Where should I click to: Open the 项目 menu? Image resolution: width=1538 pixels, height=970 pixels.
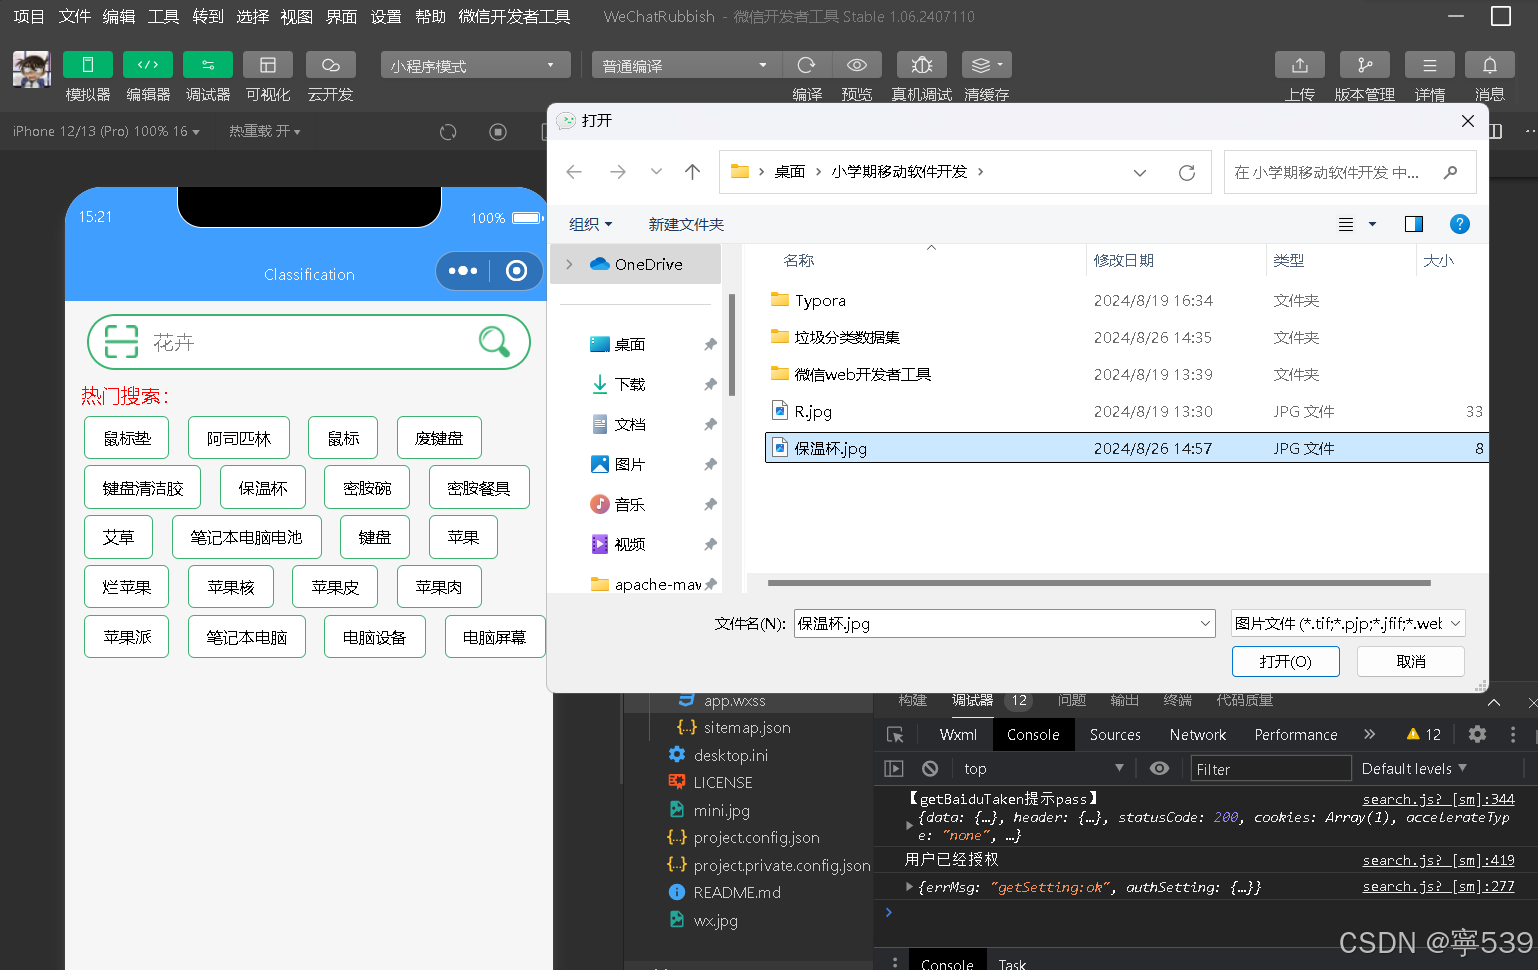click(29, 16)
